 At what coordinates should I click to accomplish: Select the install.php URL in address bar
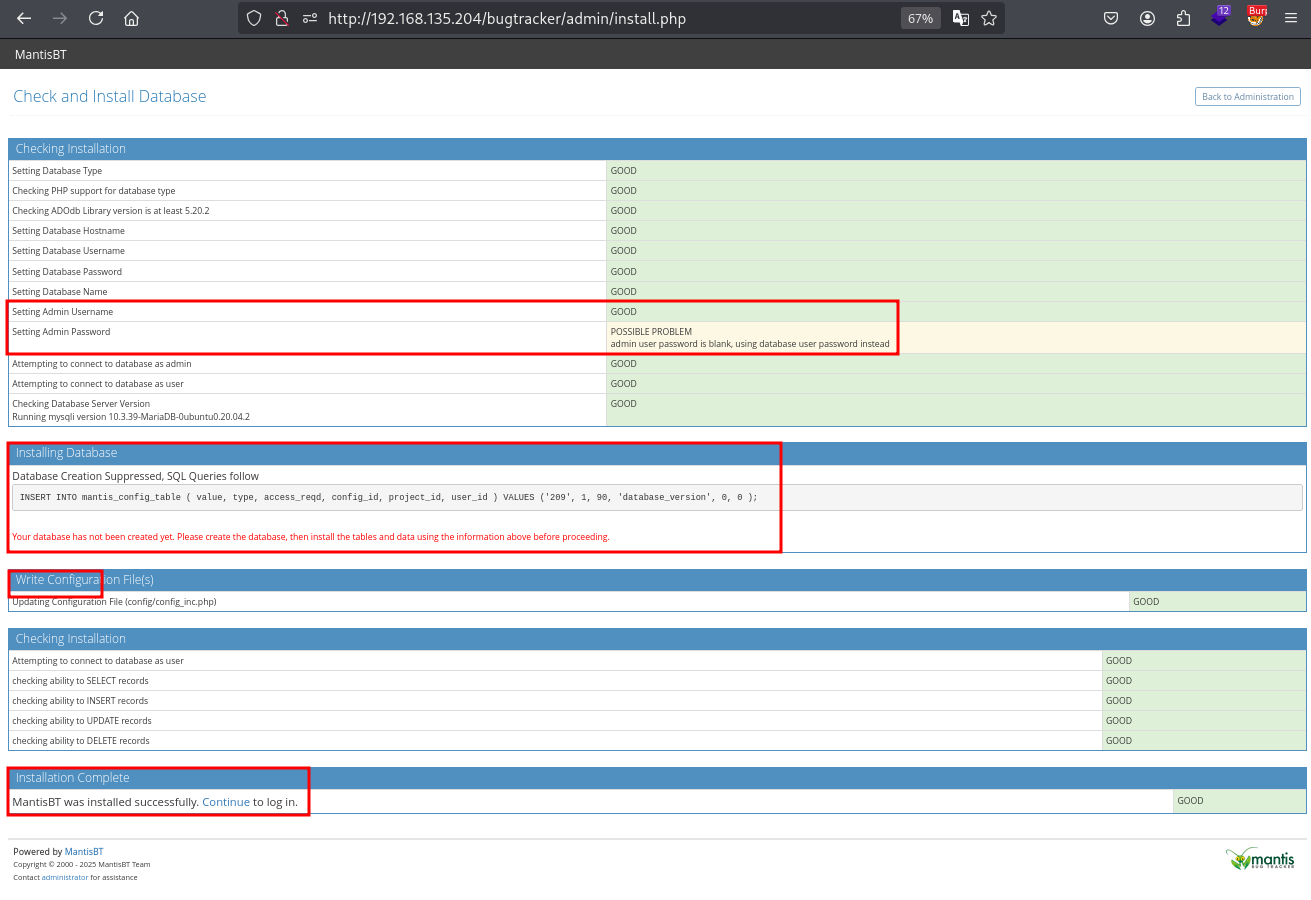(x=507, y=18)
